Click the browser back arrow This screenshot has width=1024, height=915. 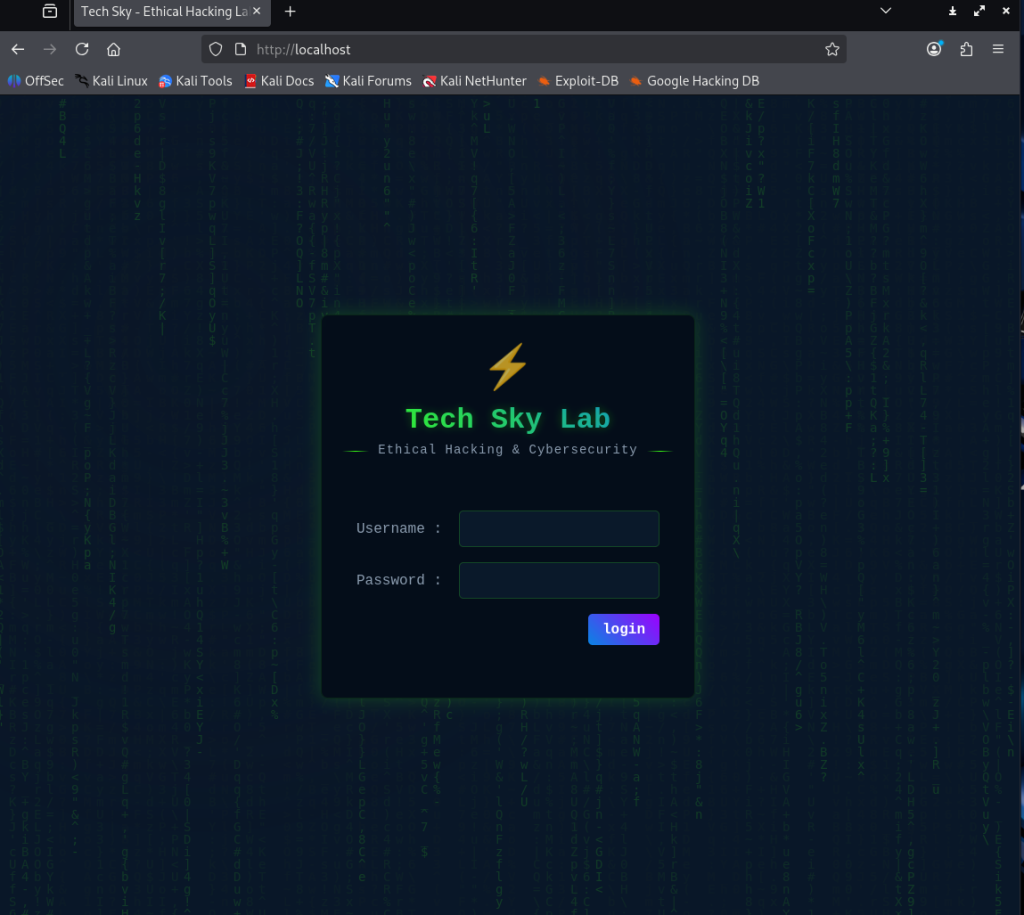click(18, 49)
